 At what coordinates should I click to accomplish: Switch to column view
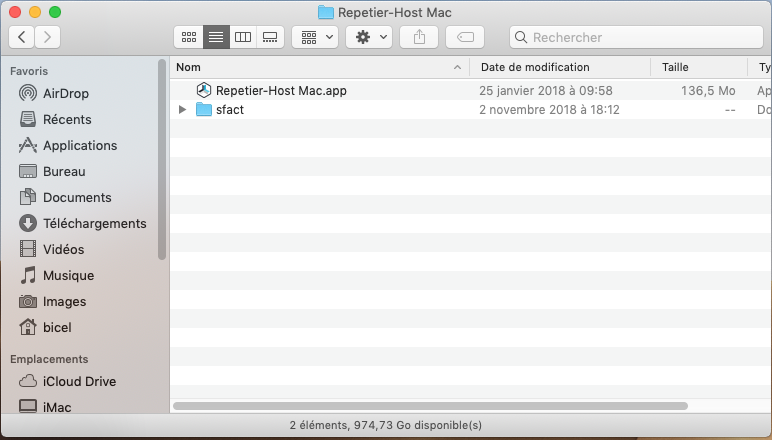point(243,37)
